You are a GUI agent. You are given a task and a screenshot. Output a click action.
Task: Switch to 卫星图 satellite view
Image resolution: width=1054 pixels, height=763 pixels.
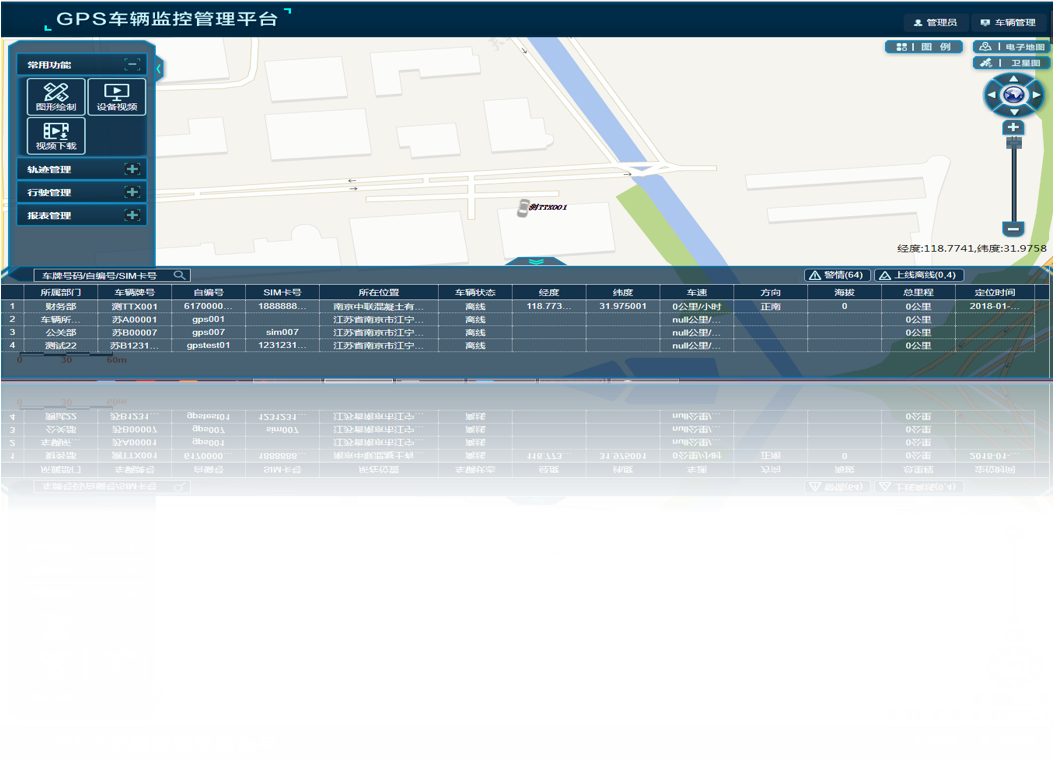point(1011,63)
